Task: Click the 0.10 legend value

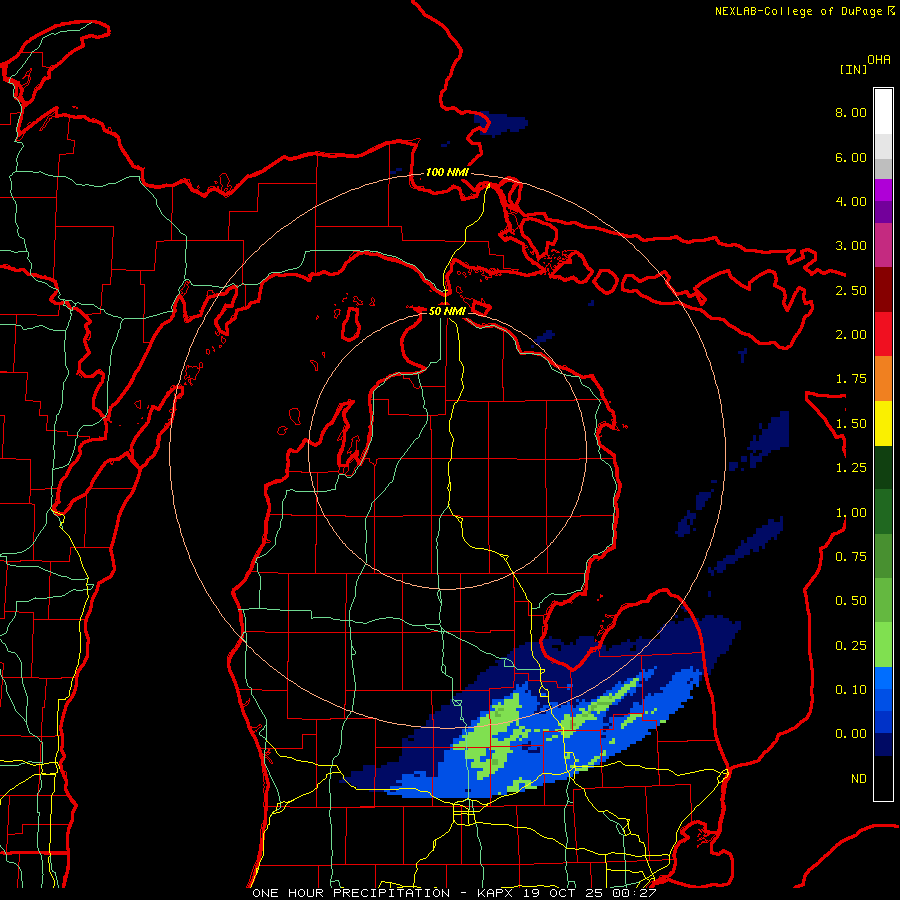Action: 851,690
